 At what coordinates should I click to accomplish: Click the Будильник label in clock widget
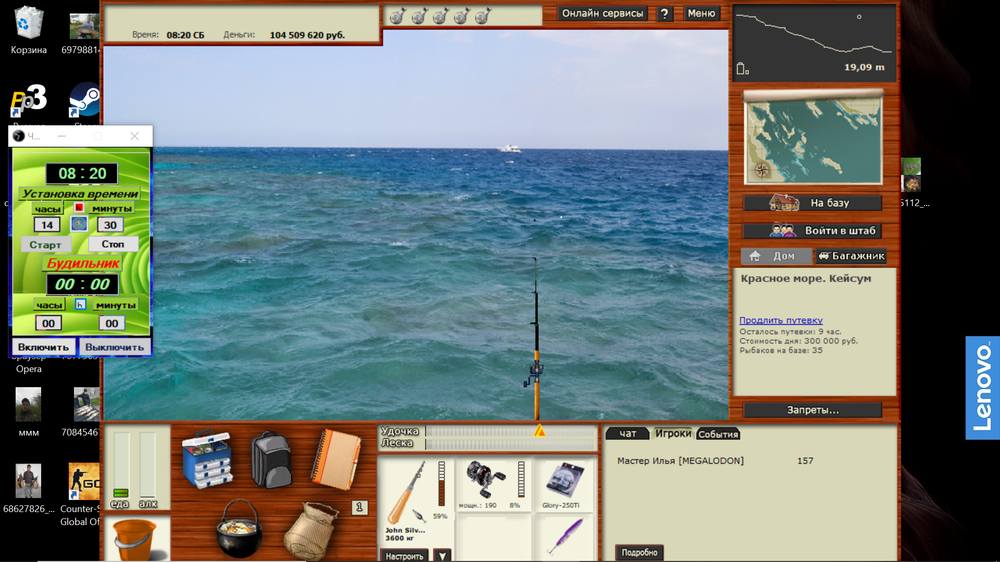[83, 263]
